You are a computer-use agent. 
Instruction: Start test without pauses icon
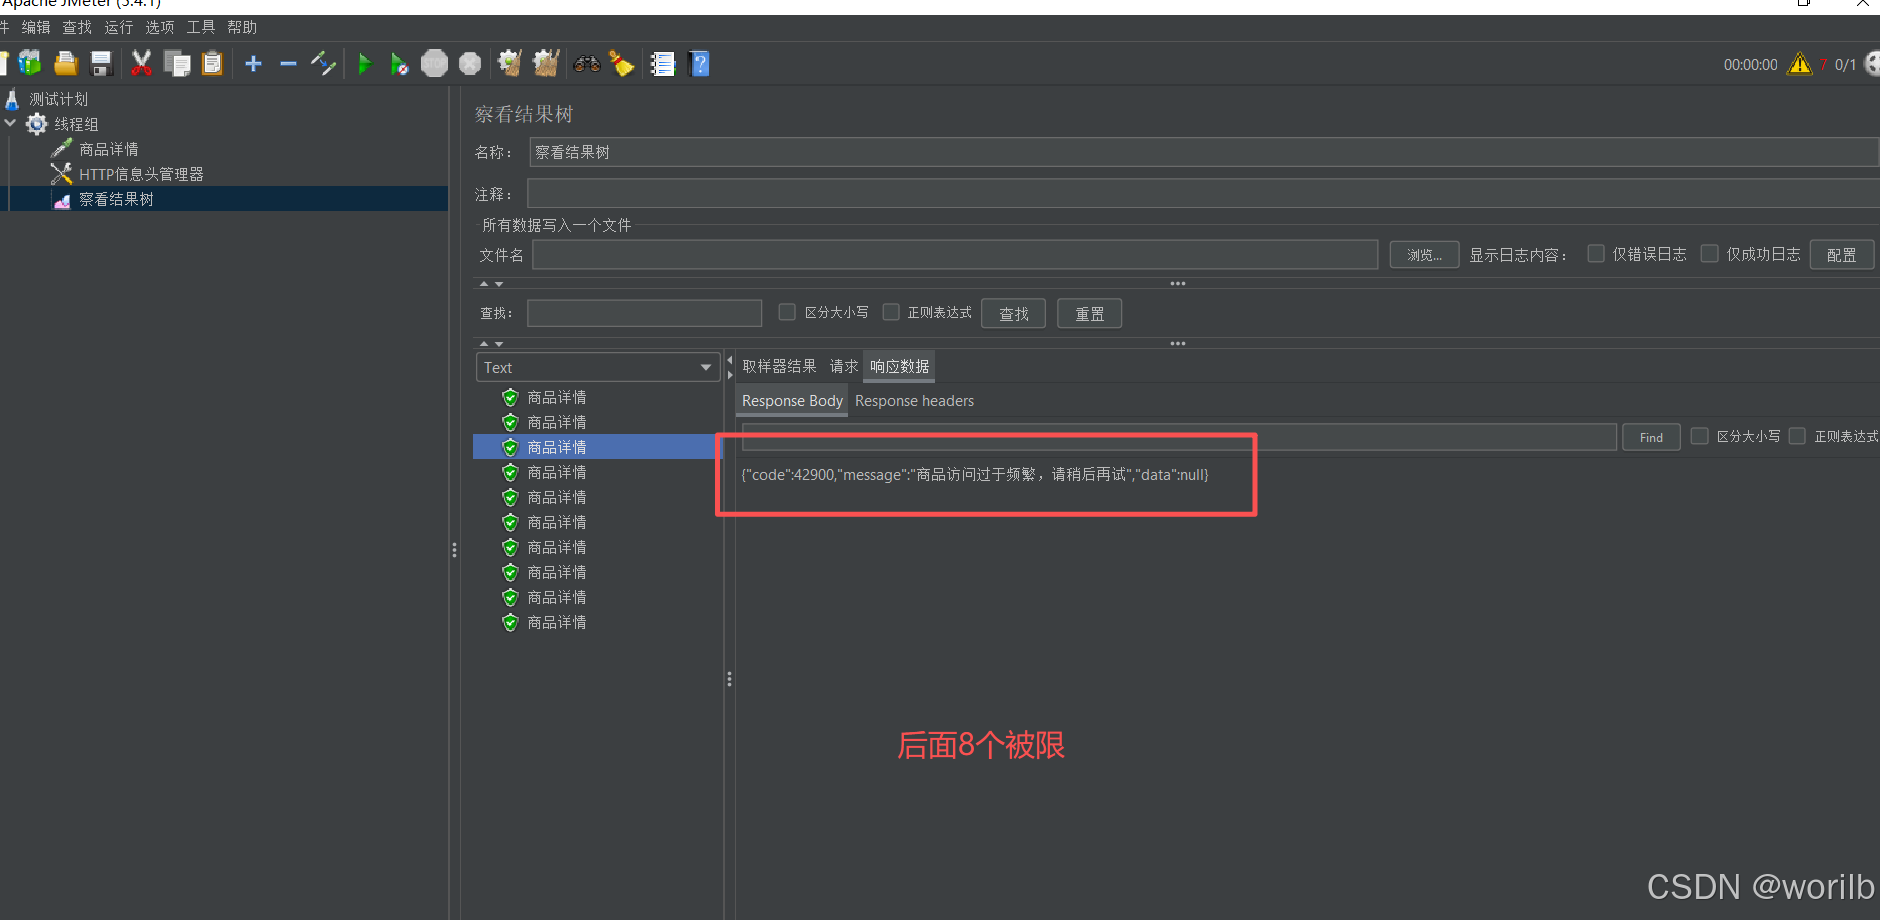(399, 64)
